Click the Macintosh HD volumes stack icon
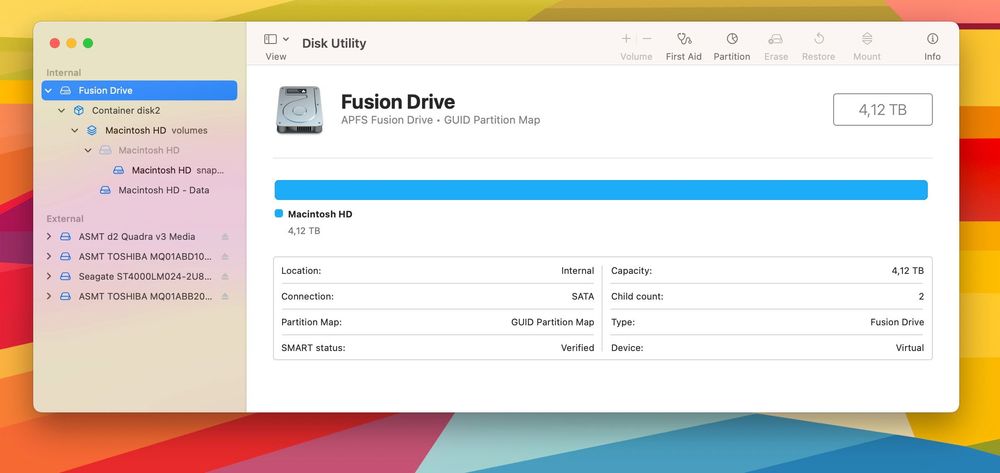1000x473 pixels. point(92,130)
